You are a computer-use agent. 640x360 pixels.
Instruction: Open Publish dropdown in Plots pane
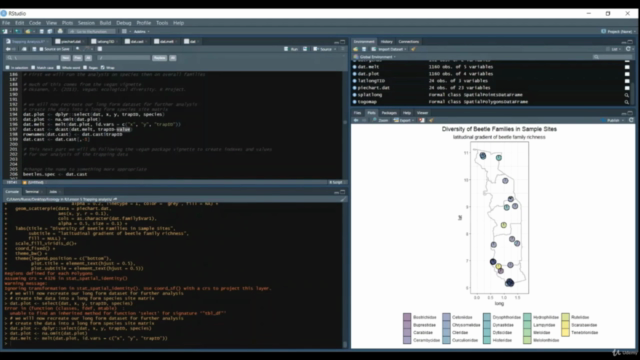click(x=611, y=120)
